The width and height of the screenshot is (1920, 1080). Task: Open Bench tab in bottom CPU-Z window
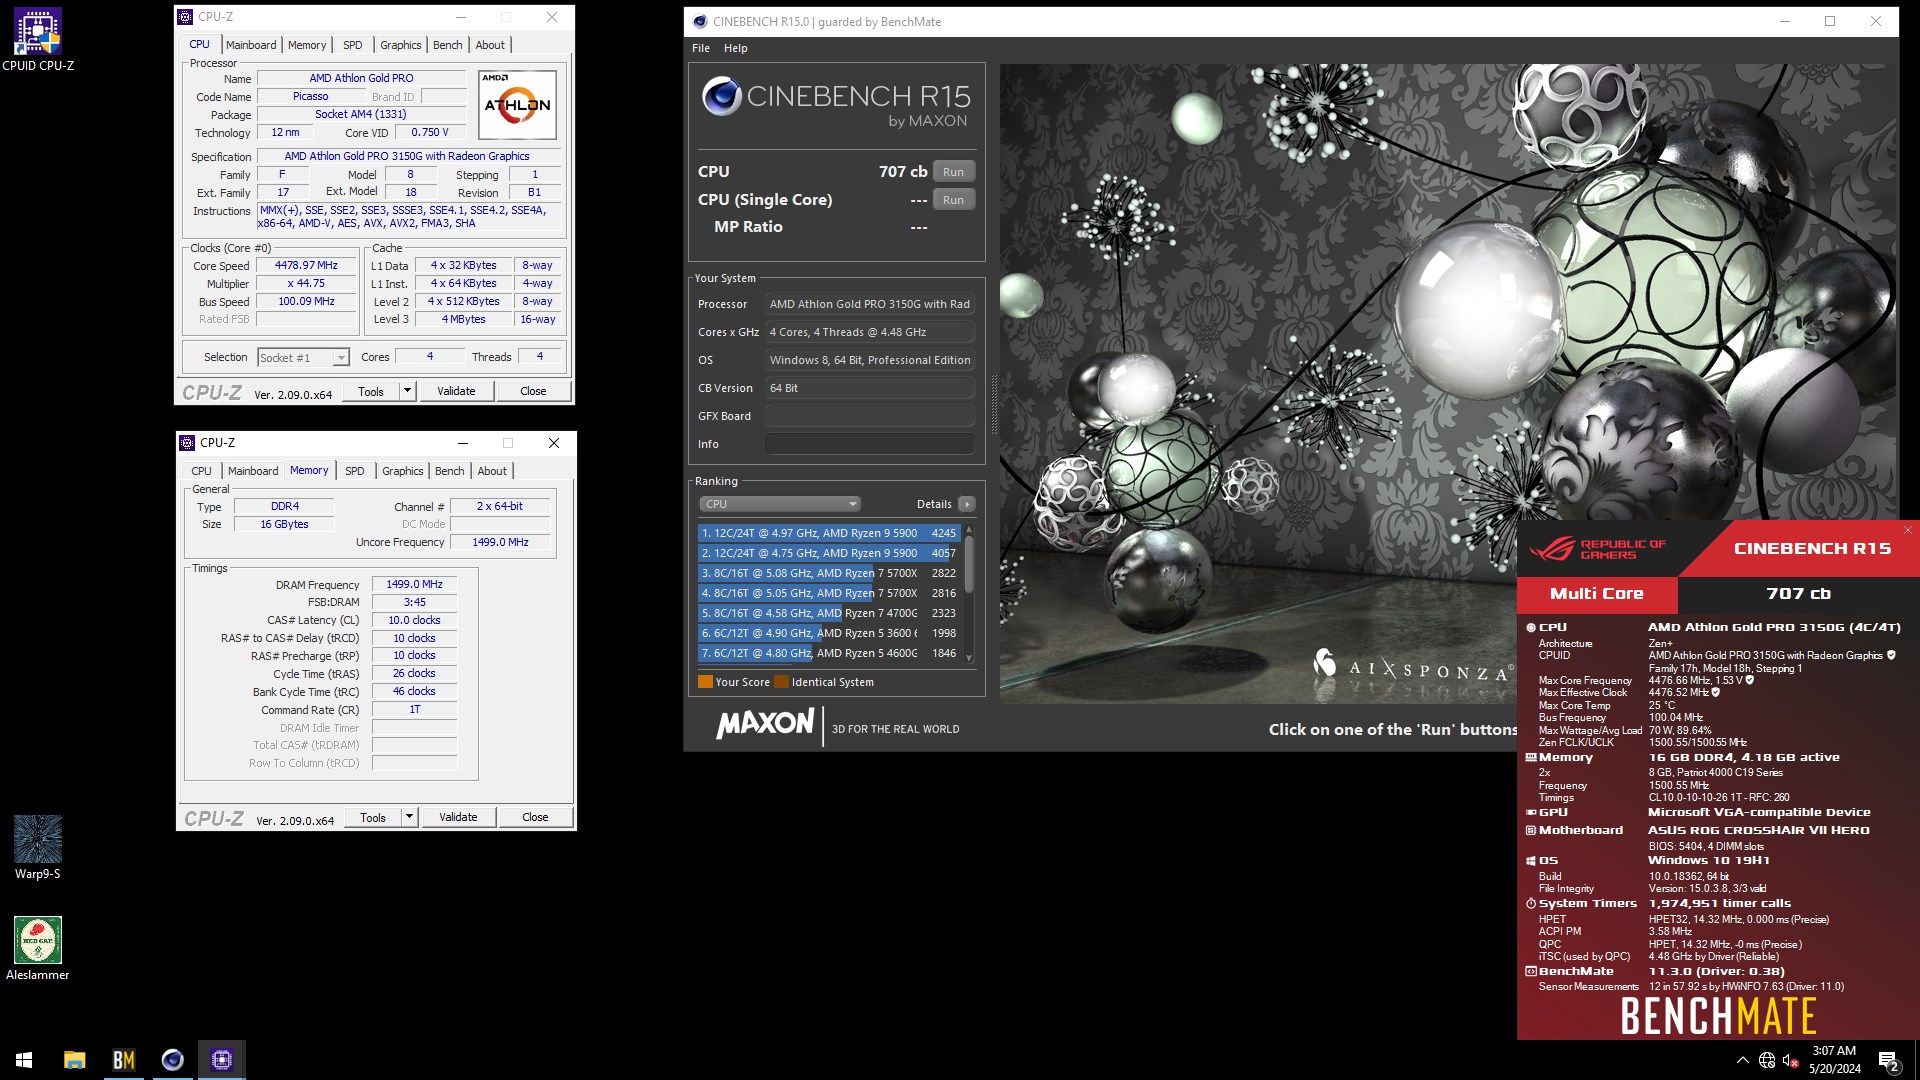pyautogui.click(x=450, y=471)
